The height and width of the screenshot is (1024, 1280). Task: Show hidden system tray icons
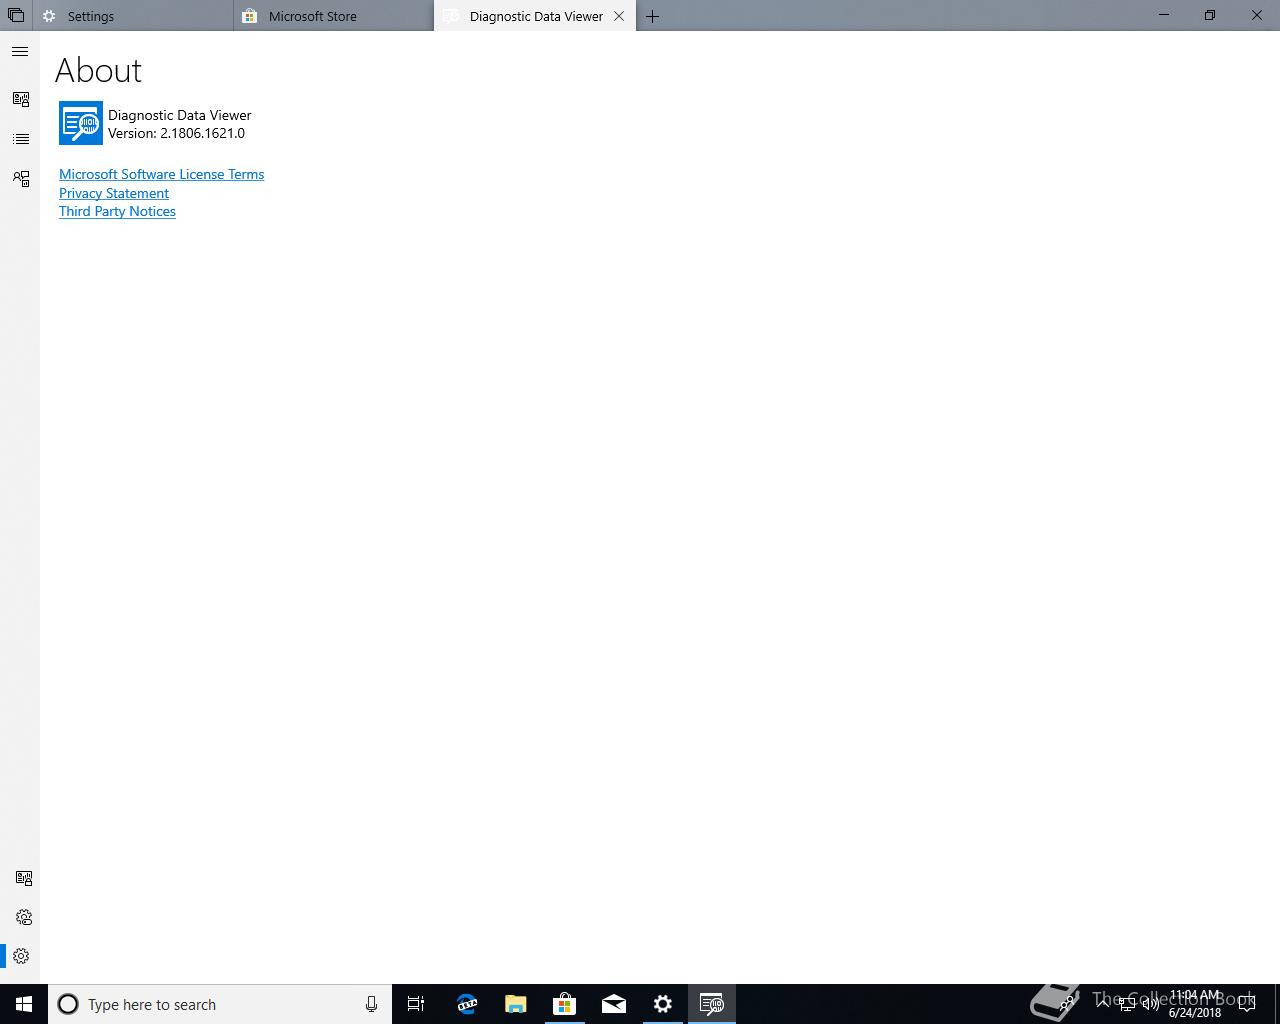click(1103, 1004)
